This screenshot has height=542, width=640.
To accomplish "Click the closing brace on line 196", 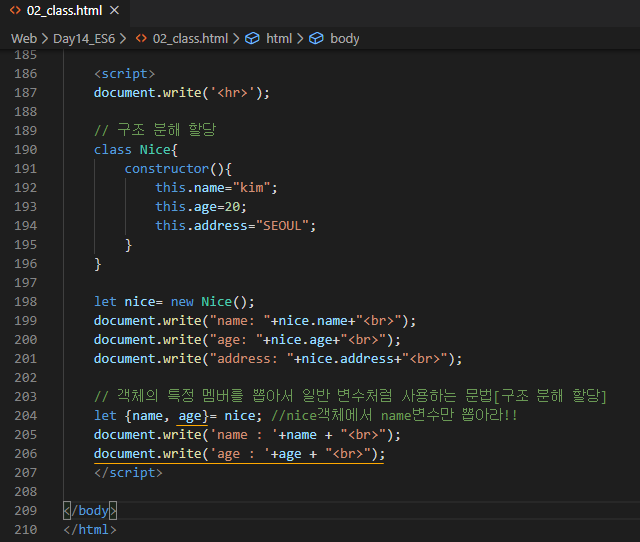I will tap(98, 264).
